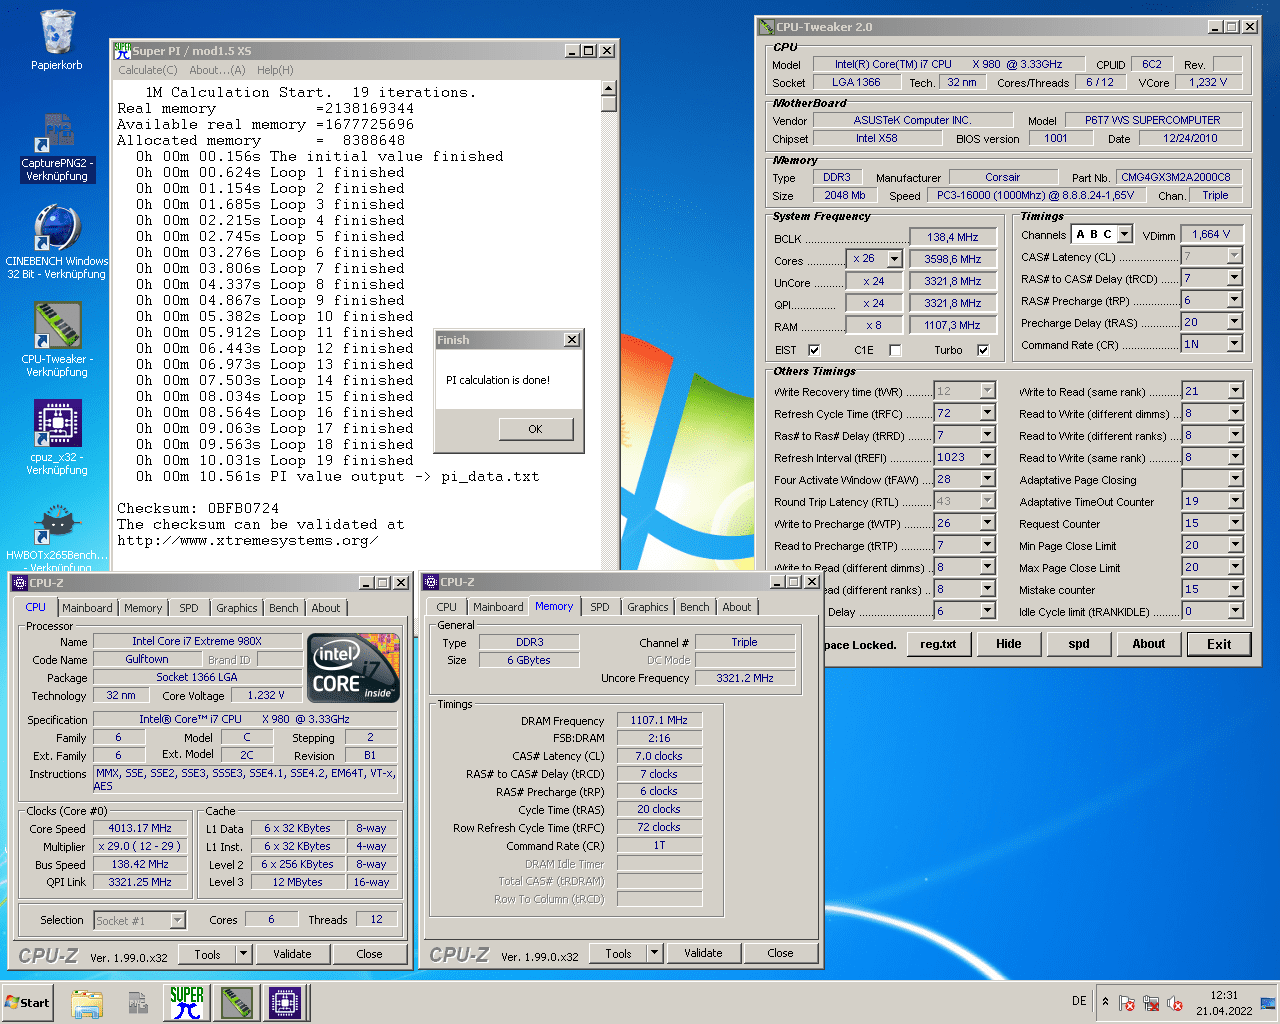
Task: Click the BCLK 138,4 MHz value field
Action: tap(953, 237)
